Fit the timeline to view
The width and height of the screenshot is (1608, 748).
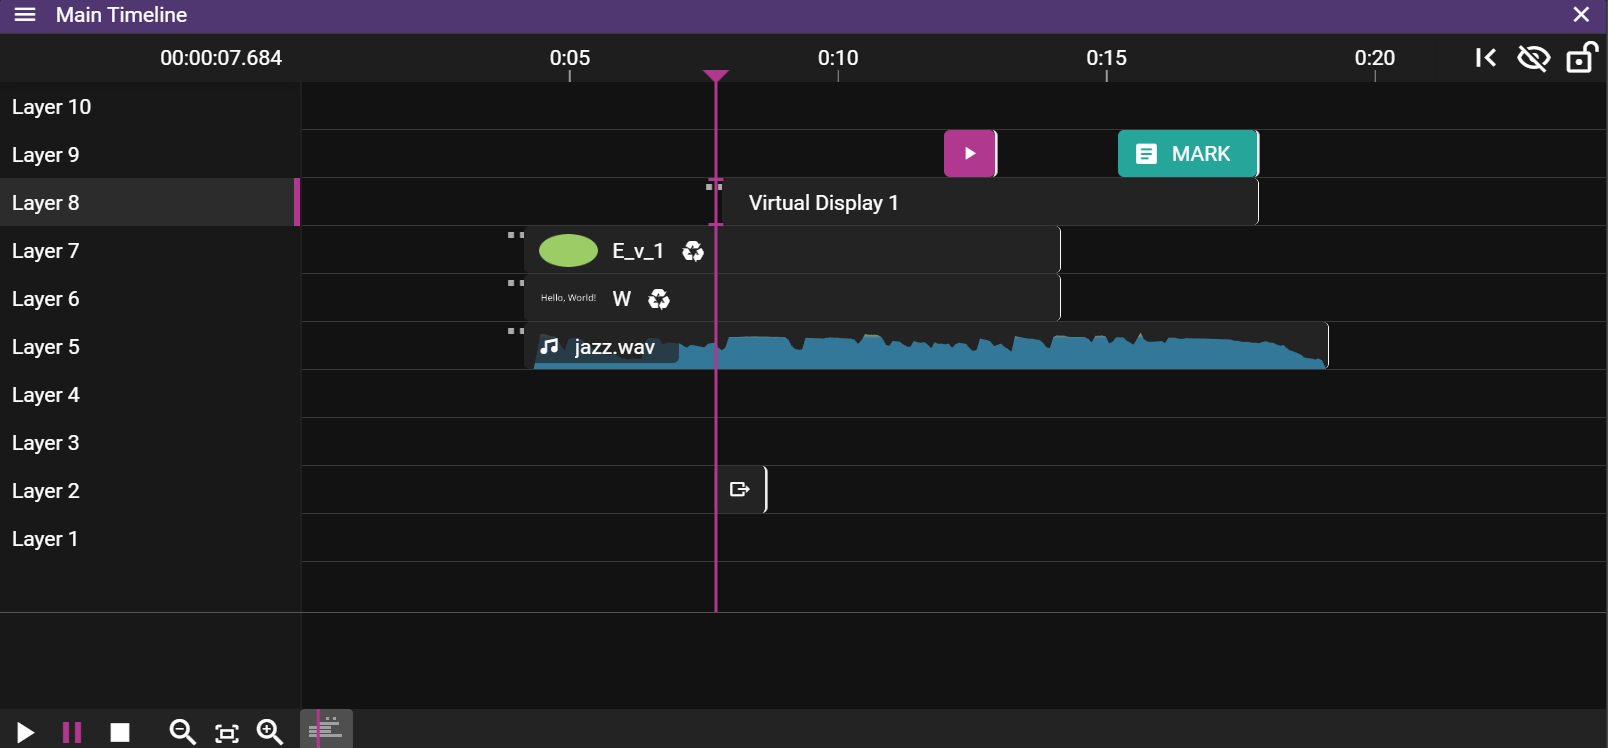pyautogui.click(x=227, y=733)
